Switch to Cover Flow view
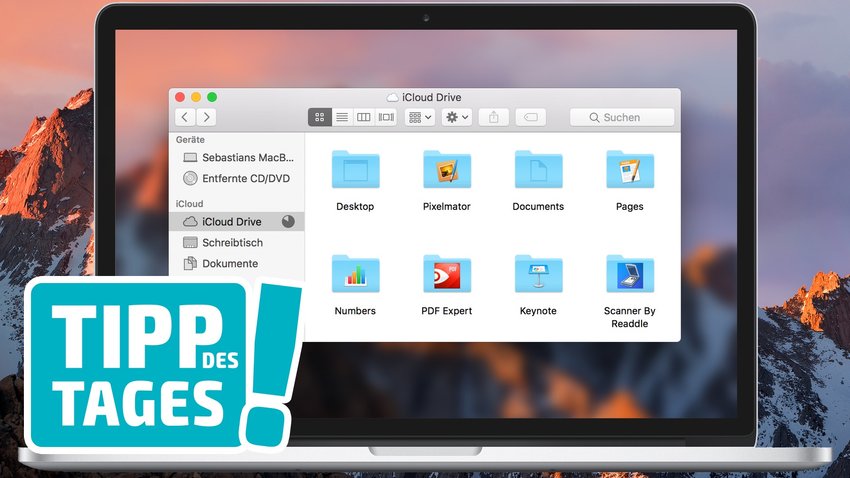850x478 pixels. pyautogui.click(x=386, y=117)
